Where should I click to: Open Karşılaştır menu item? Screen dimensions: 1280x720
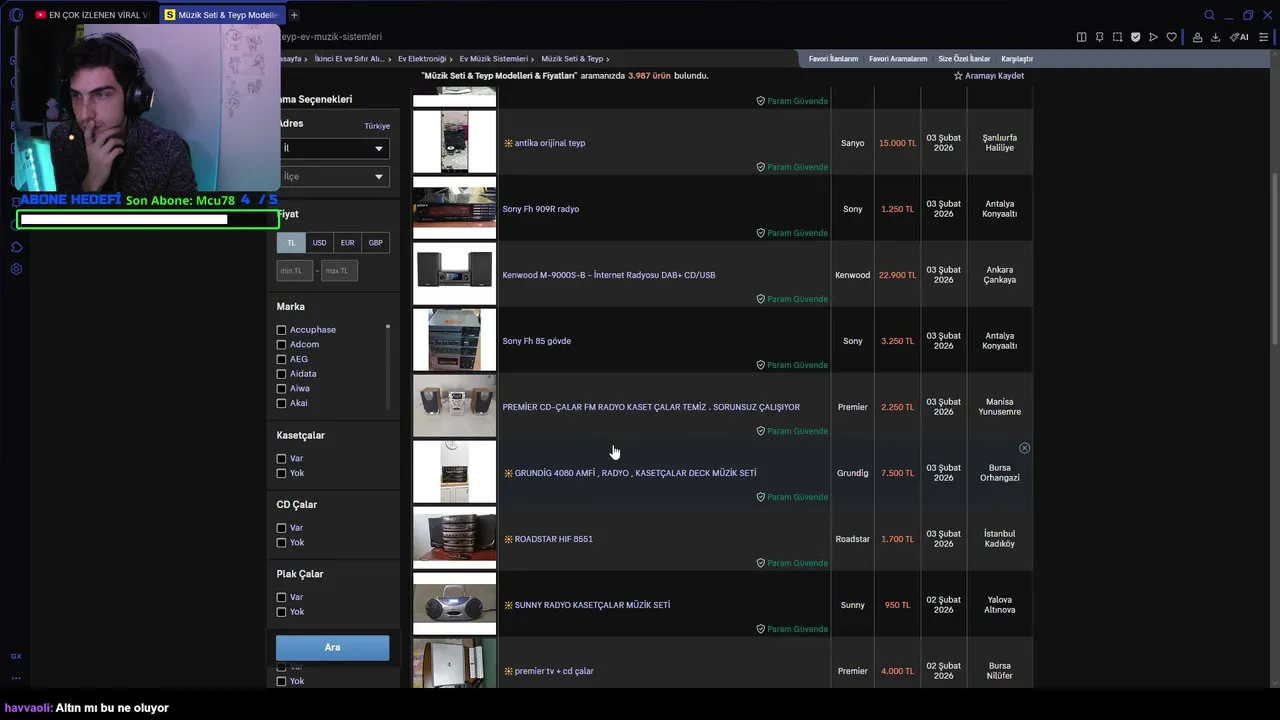[x=1017, y=59]
